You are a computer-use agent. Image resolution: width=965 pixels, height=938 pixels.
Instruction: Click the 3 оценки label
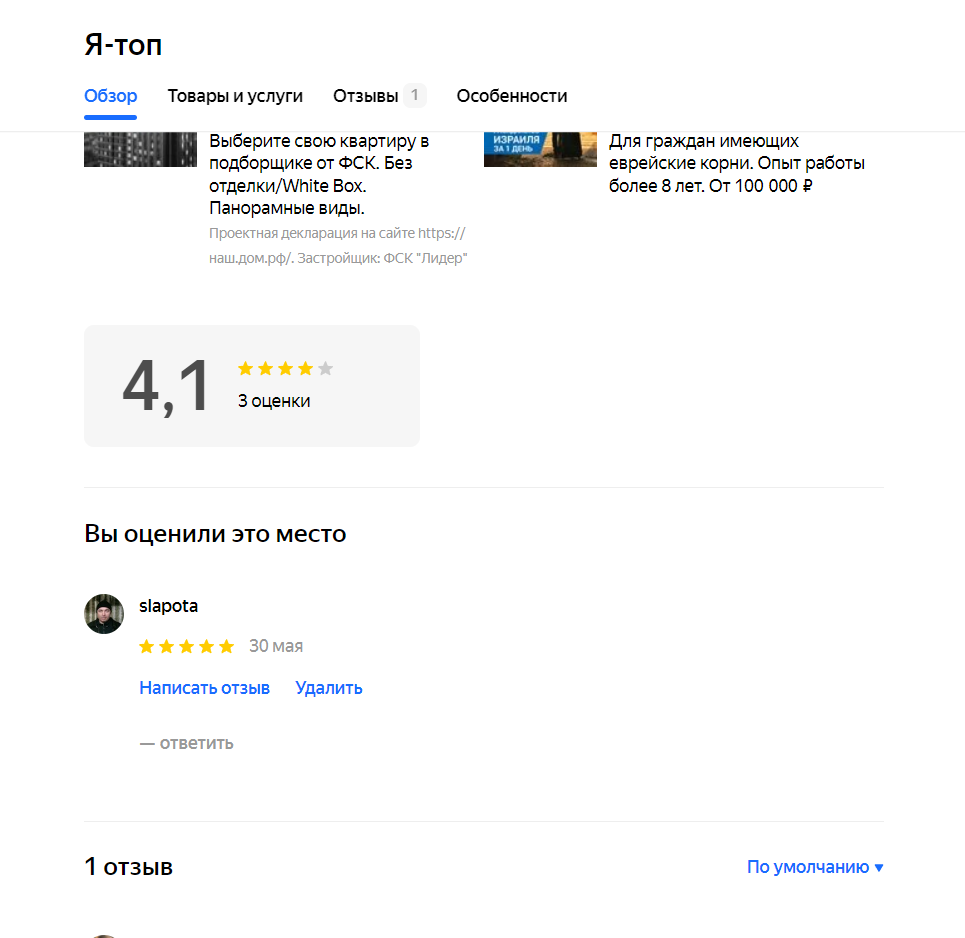pyautogui.click(x=274, y=401)
